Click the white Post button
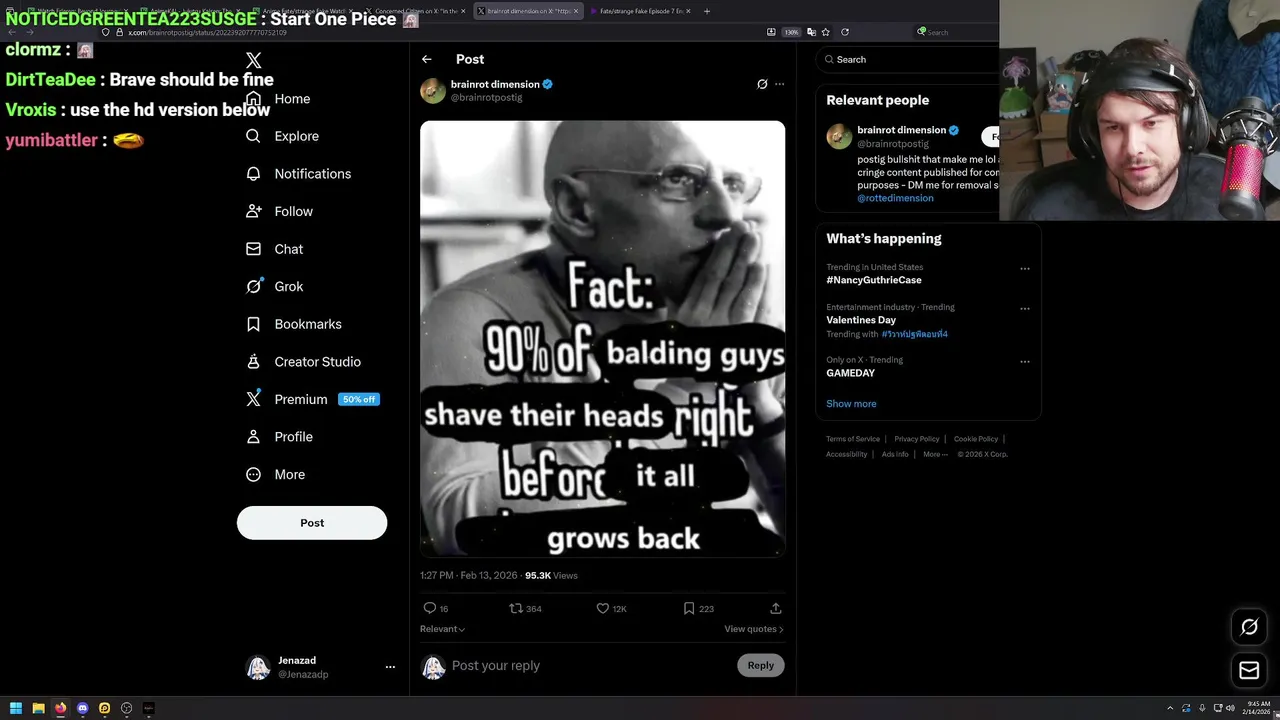 click(312, 523)
